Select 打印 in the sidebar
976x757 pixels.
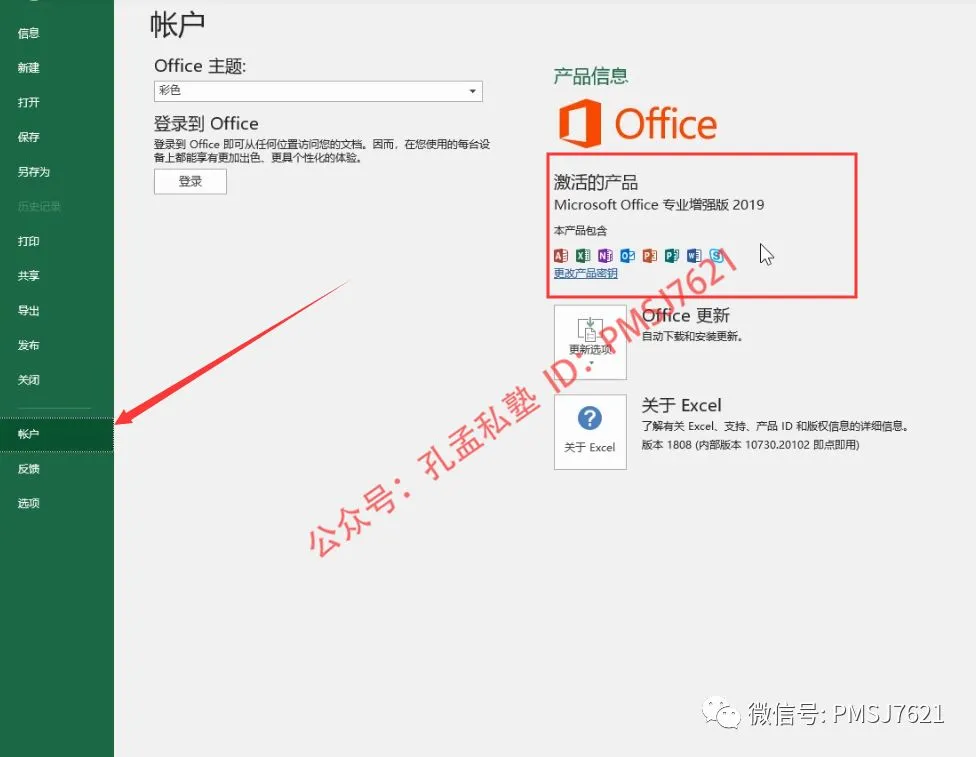(29, 241)
